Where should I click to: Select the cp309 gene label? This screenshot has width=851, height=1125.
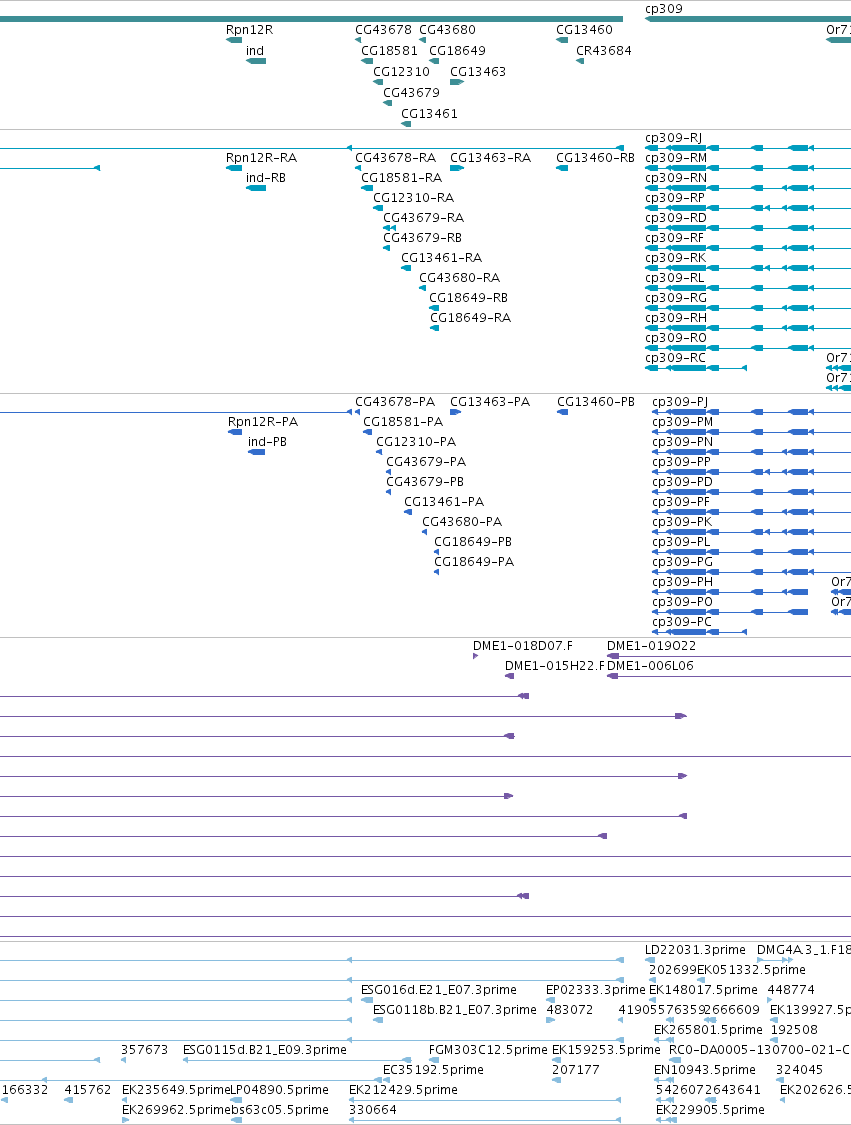coord(664,9)
